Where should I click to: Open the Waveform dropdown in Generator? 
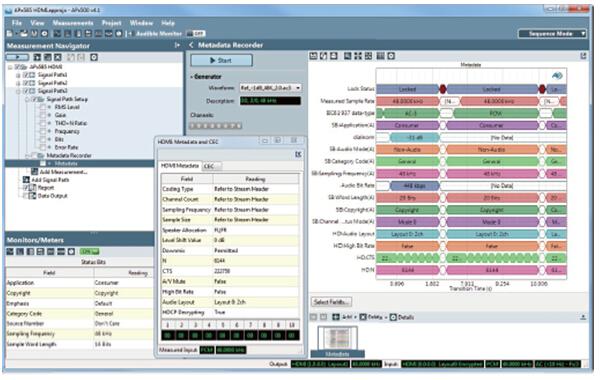tap(270, 88)
